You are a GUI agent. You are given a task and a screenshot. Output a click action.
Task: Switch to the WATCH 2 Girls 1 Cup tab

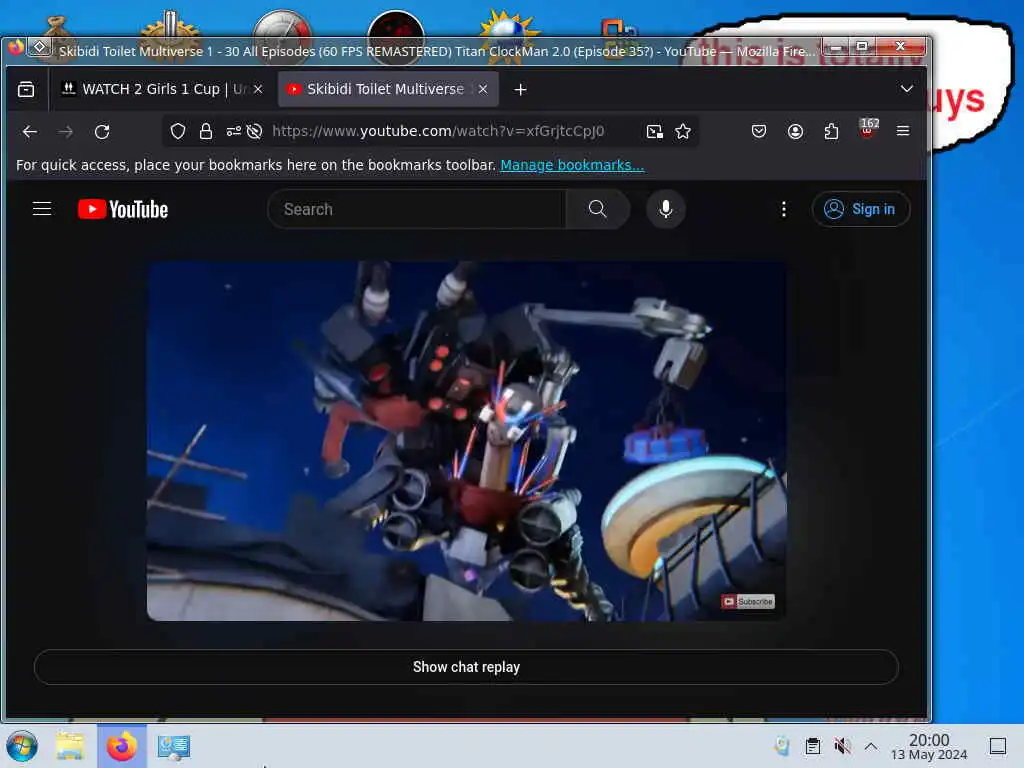(153, 89)
